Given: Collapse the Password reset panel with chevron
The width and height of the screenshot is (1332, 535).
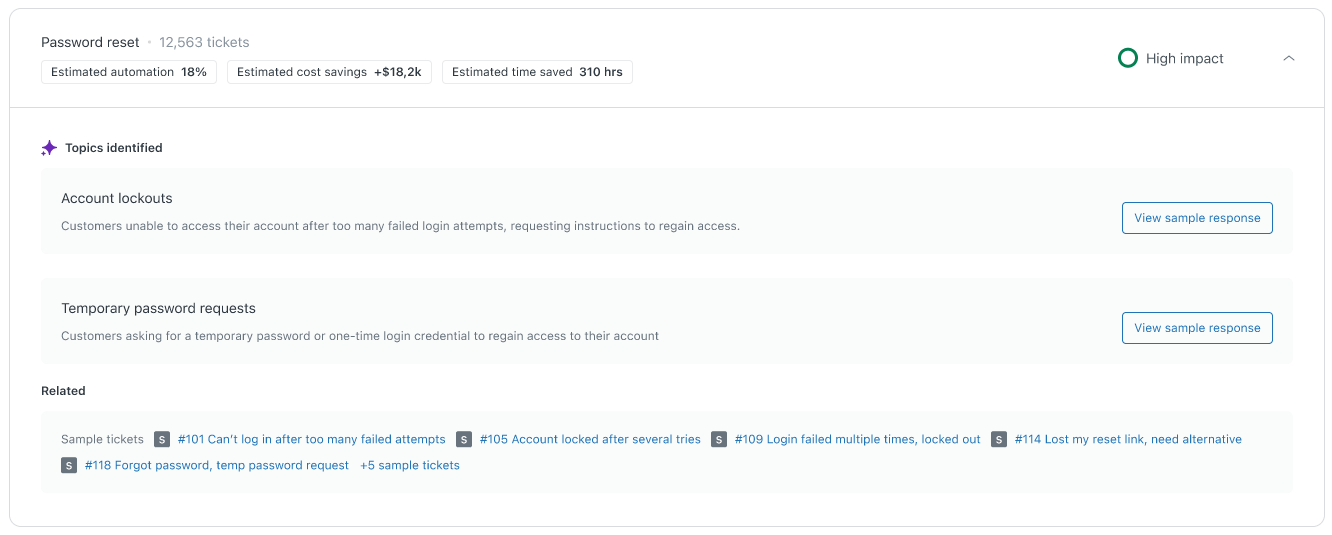Looking at the screenshot, I should (x=1289, y=59).
